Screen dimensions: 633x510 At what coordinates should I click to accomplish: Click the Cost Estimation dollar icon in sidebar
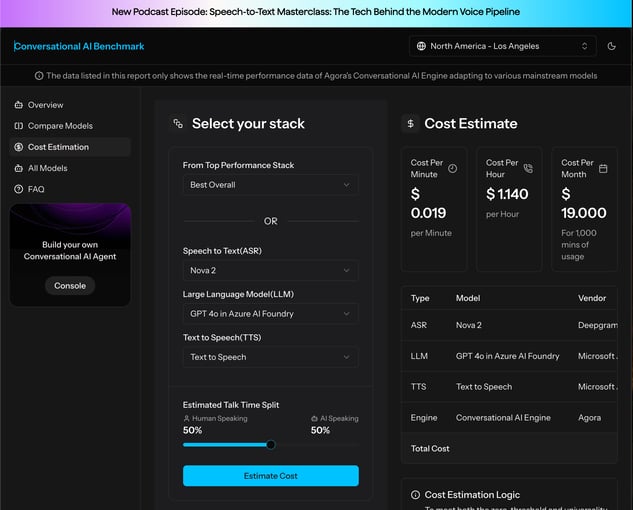pyautogui.click(x=19, y=147)
